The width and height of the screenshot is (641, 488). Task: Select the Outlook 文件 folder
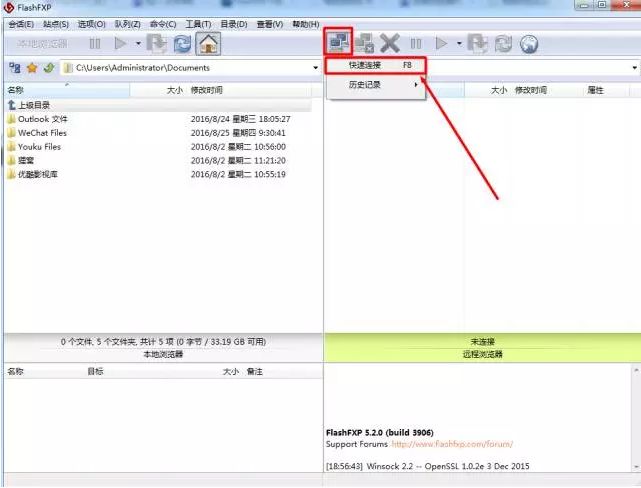38,119
